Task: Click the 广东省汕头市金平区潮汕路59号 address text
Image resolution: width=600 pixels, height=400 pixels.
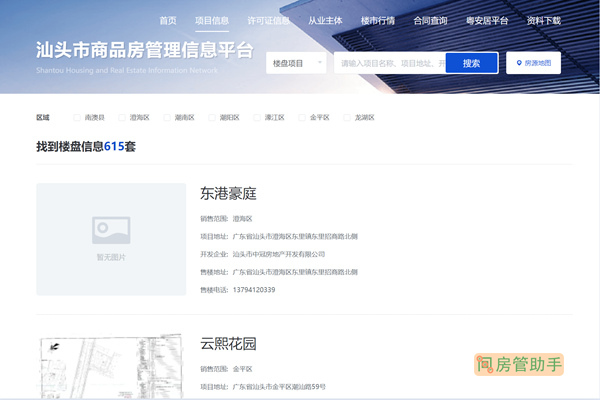Action: click(279, 387)
